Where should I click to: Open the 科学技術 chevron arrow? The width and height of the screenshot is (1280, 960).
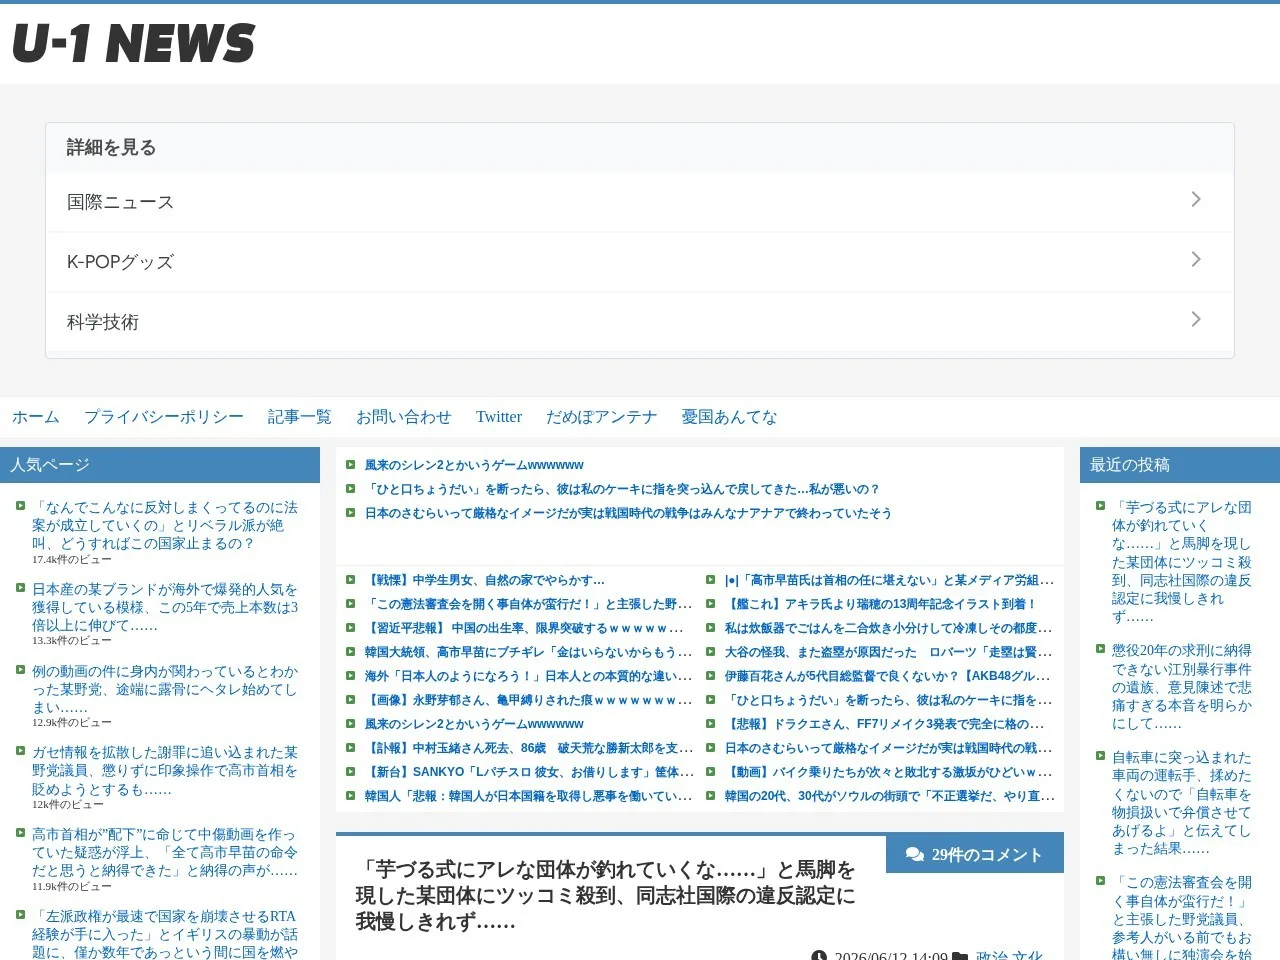[1196, 320]
